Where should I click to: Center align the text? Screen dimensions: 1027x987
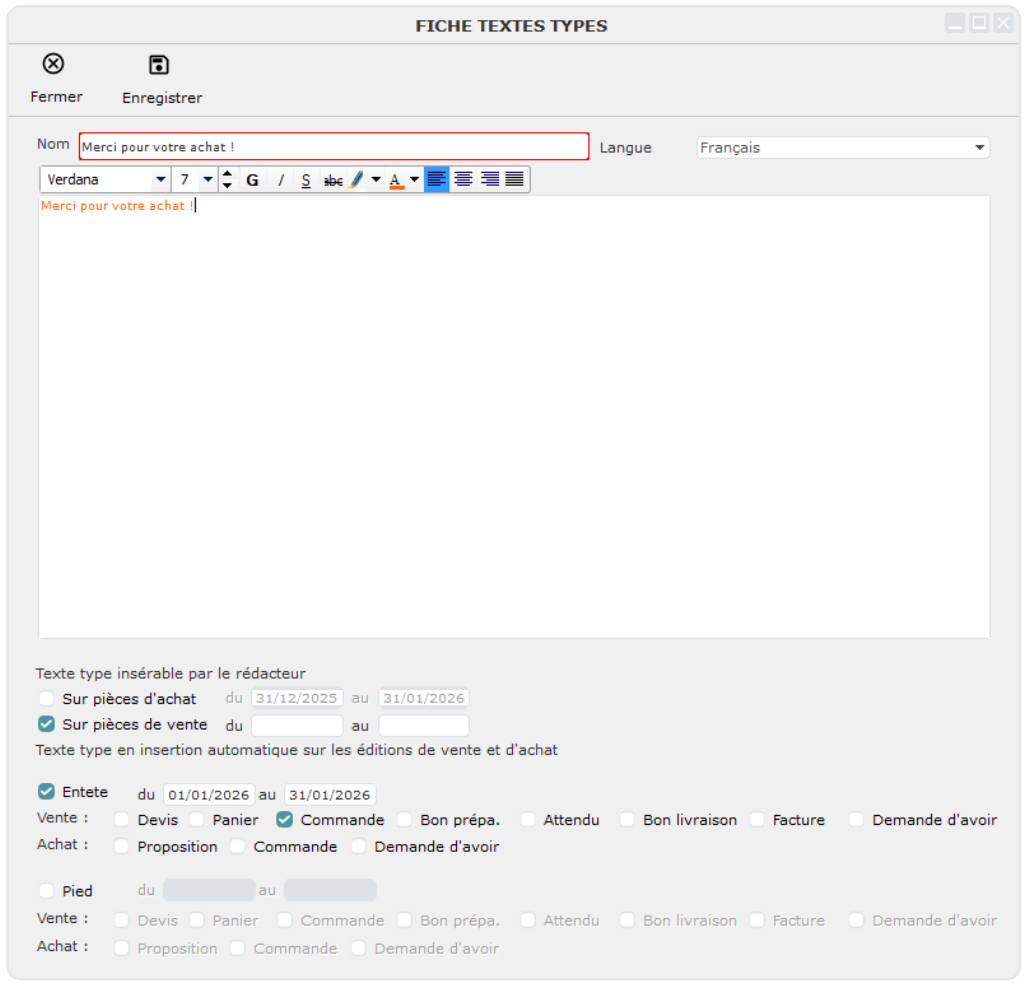point(463,180)
